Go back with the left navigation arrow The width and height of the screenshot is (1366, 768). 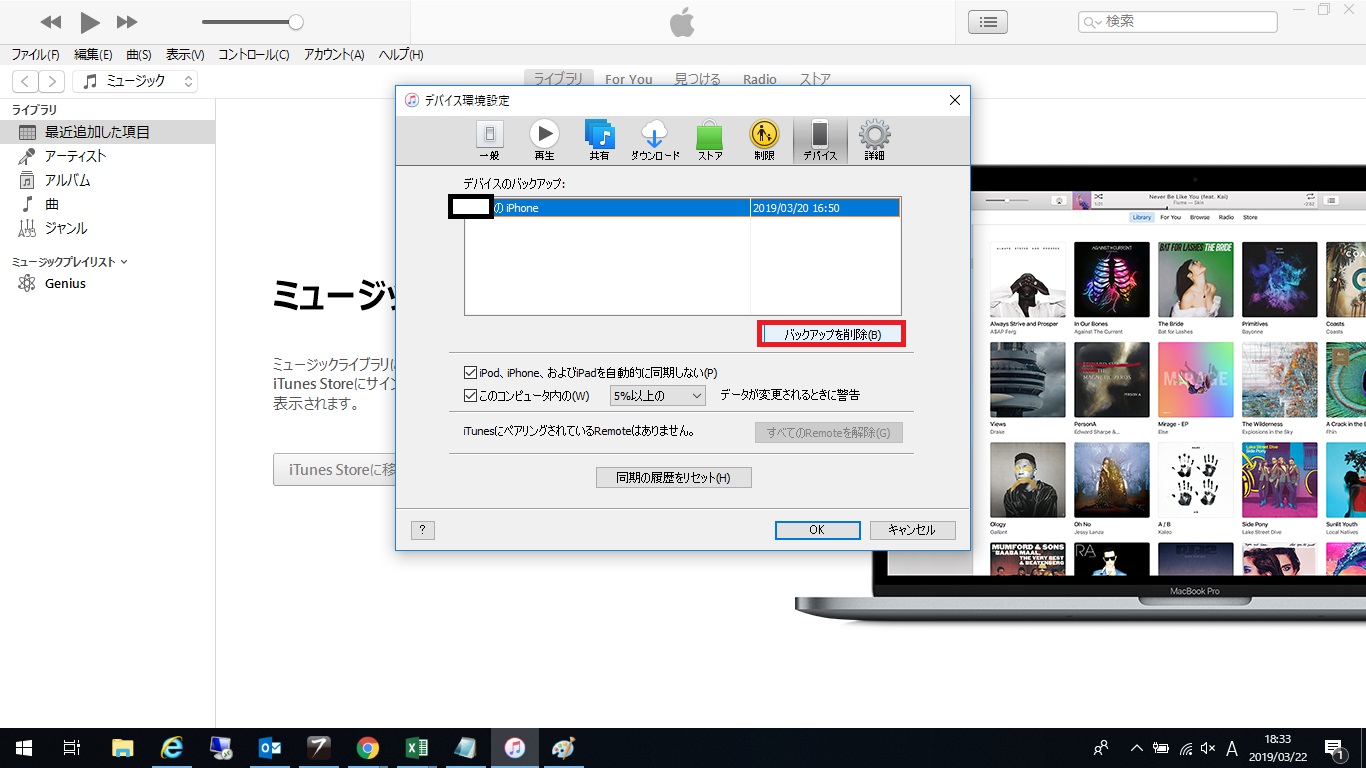tap(26, 81)
